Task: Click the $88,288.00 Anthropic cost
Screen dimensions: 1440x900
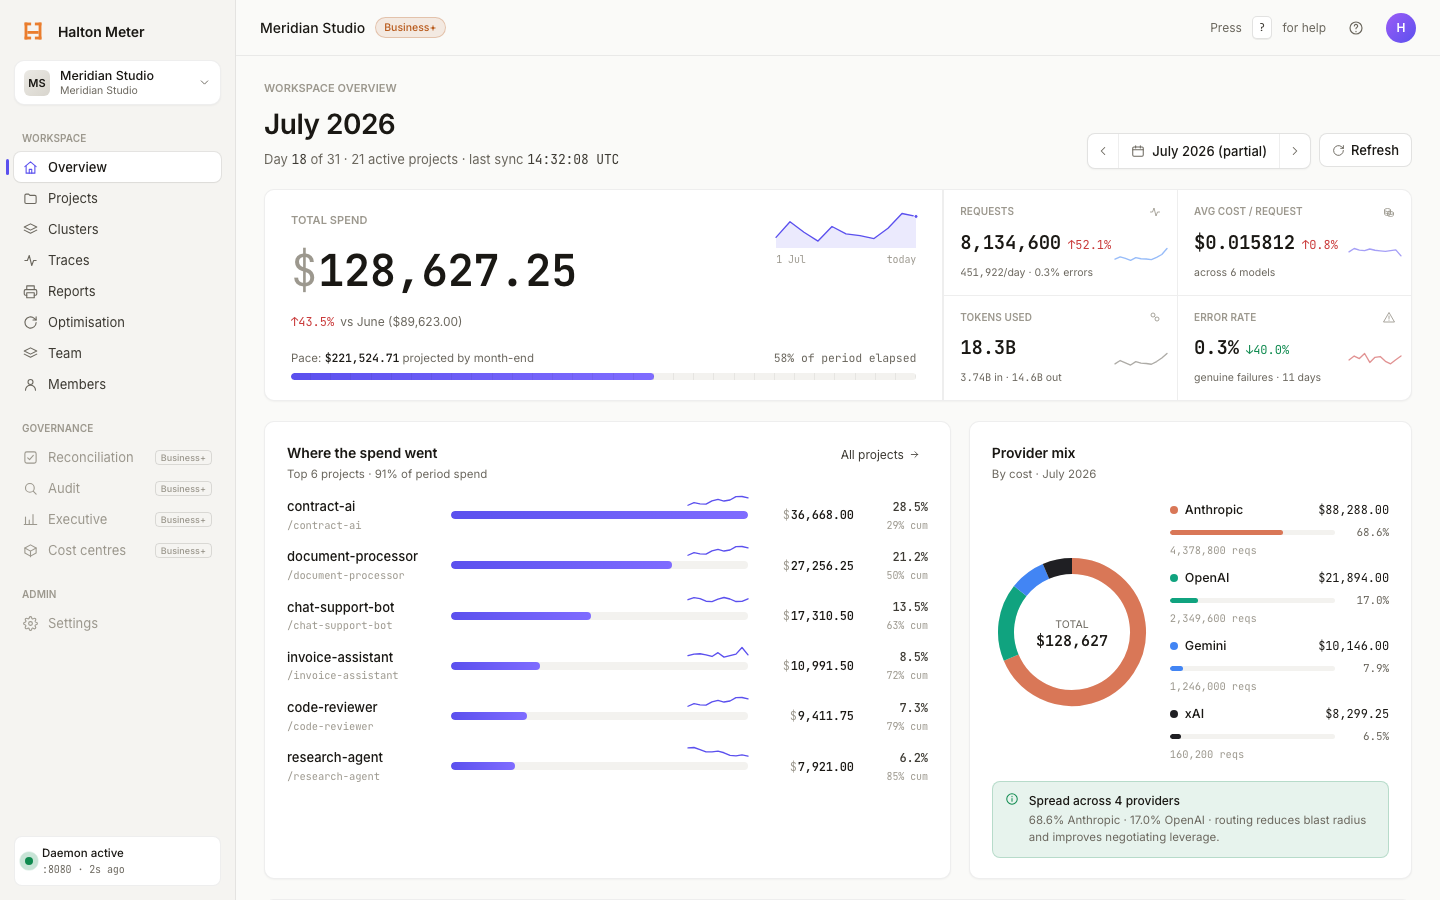Action: point(1353,510)
